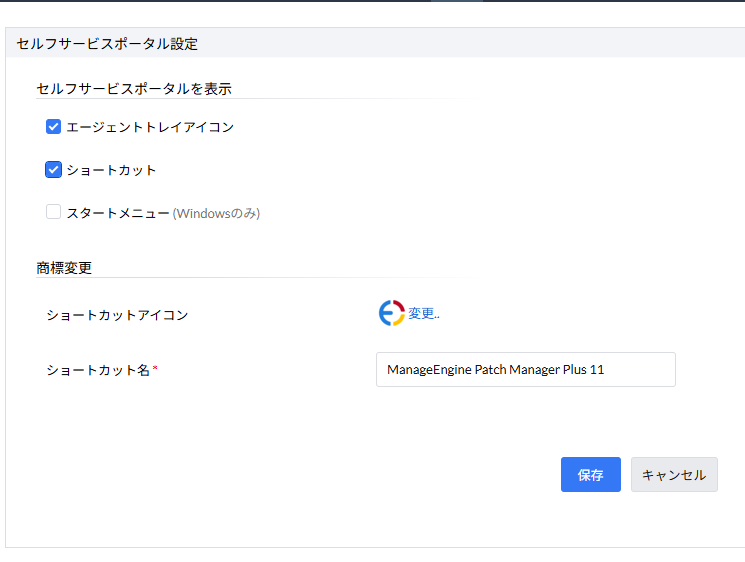Click the エージェントトレイアイコン label text
The width and height of the screenshot is (745, 562).
tap(150, 127)
